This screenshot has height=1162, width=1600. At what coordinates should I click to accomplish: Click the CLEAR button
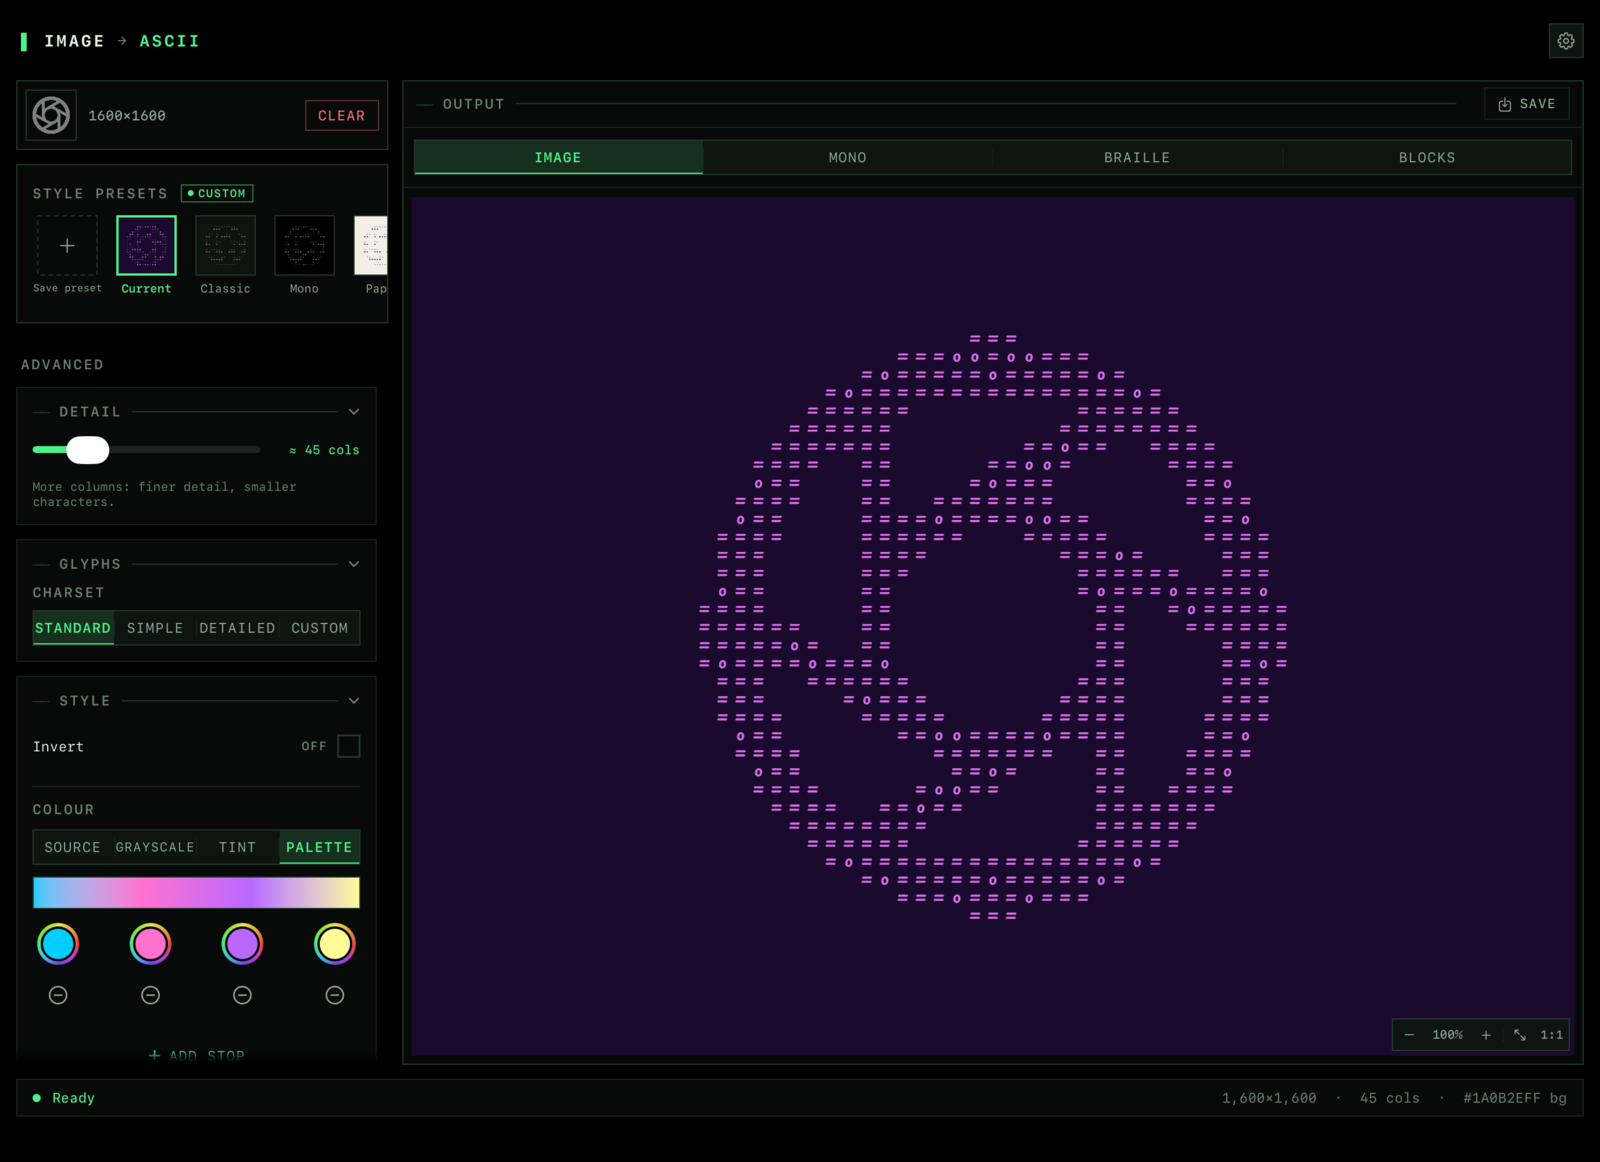pyautogui.click(x=342, y=115)
